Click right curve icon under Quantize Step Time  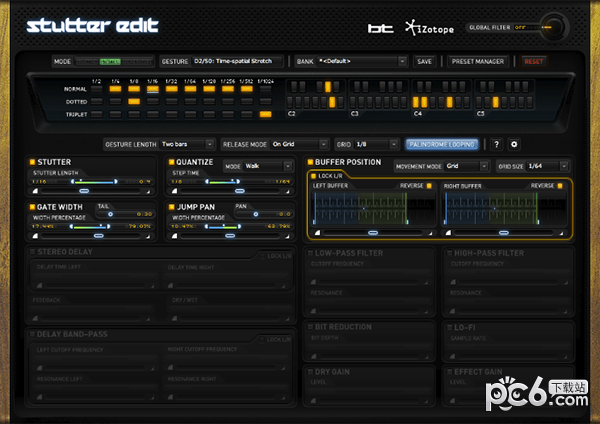point(287,191)
